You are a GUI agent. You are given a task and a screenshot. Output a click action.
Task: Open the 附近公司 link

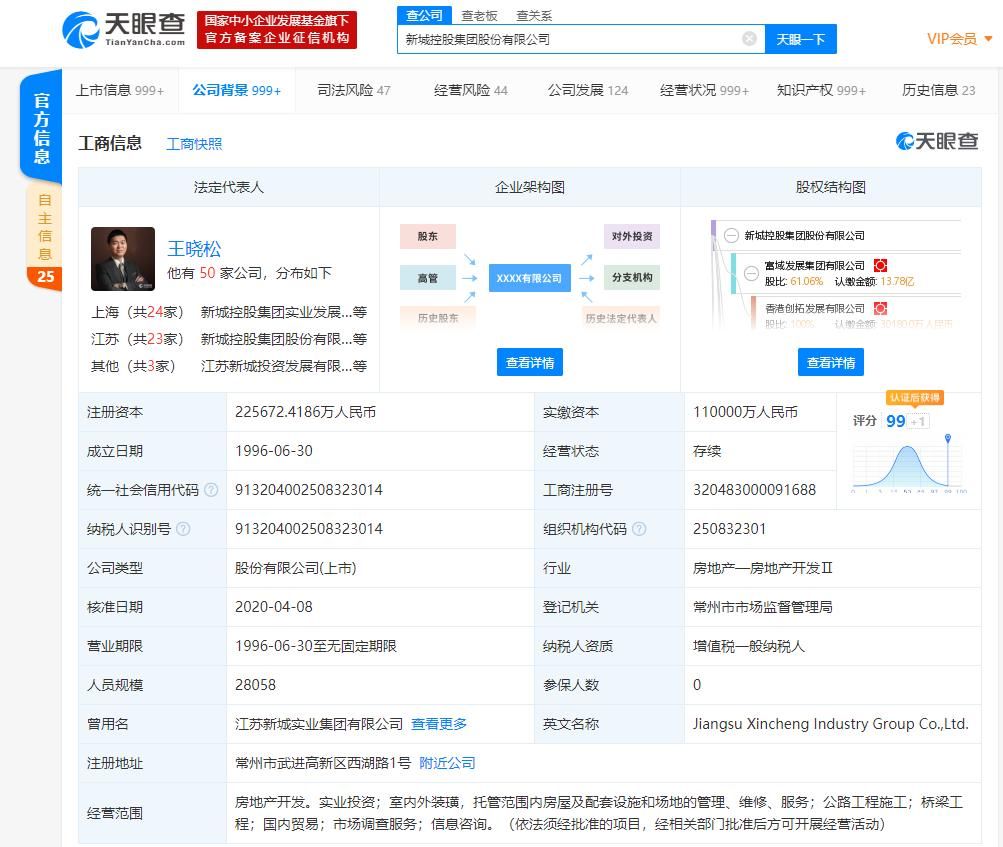tap(446, 762)
